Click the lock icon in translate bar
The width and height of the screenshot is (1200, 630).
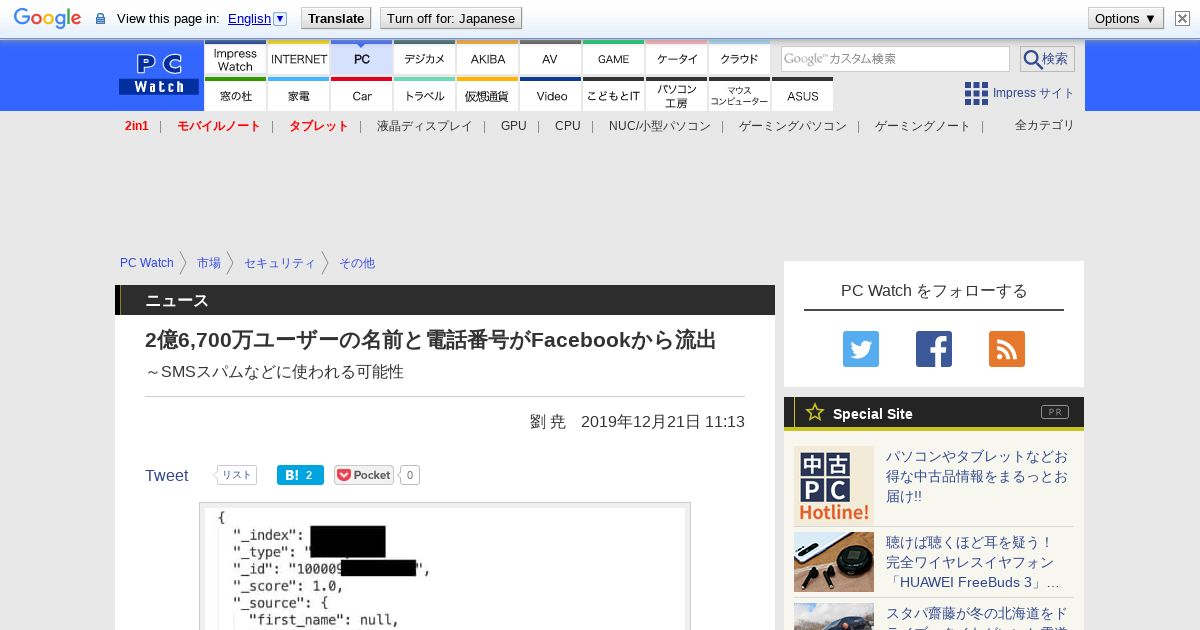[100, 19]
